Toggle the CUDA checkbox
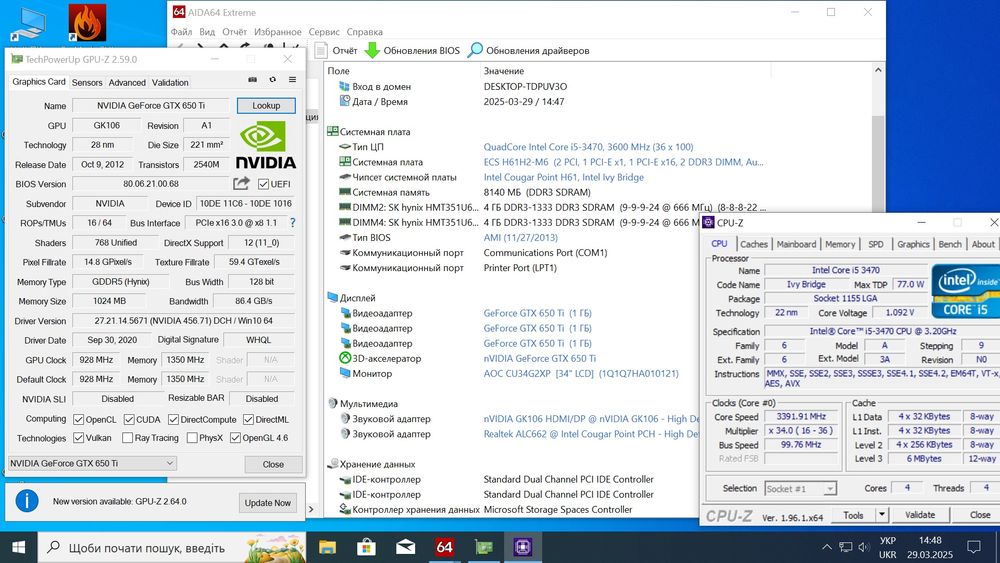 tap(129, 420)
